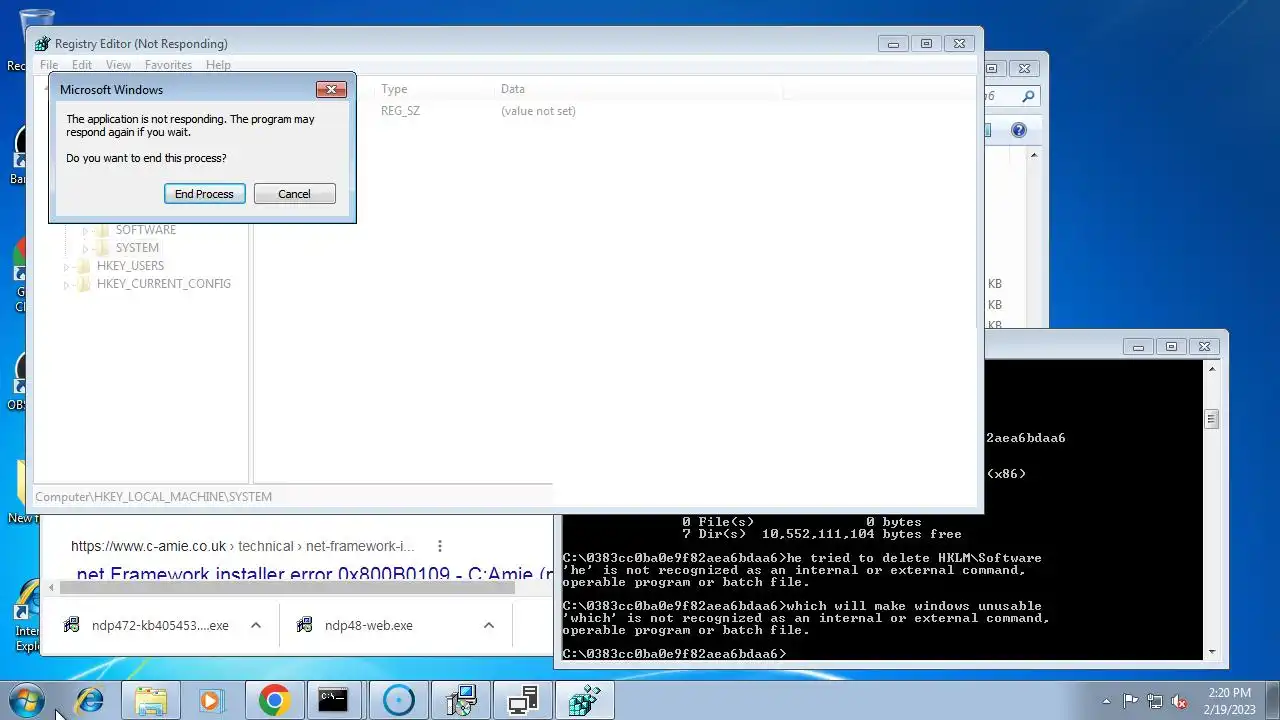Click the '(value not set)' data cell
The image size is (1280, 720).
click(538, 111)
